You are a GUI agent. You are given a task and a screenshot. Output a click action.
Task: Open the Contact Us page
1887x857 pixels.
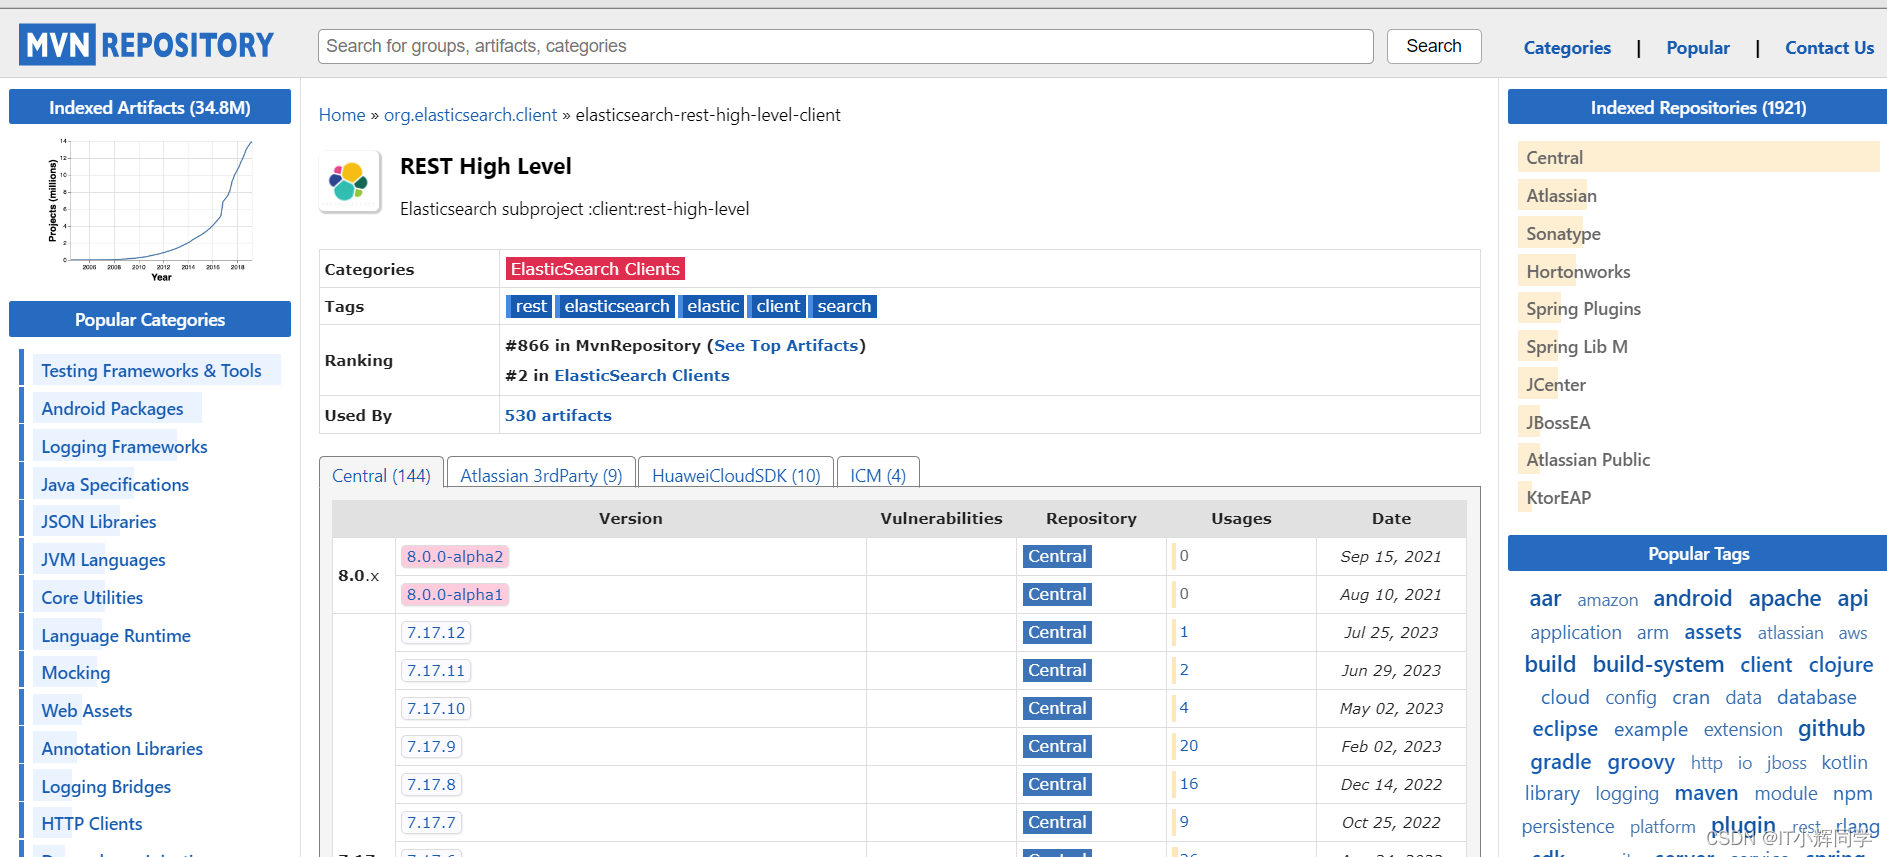coord(1829,48)
